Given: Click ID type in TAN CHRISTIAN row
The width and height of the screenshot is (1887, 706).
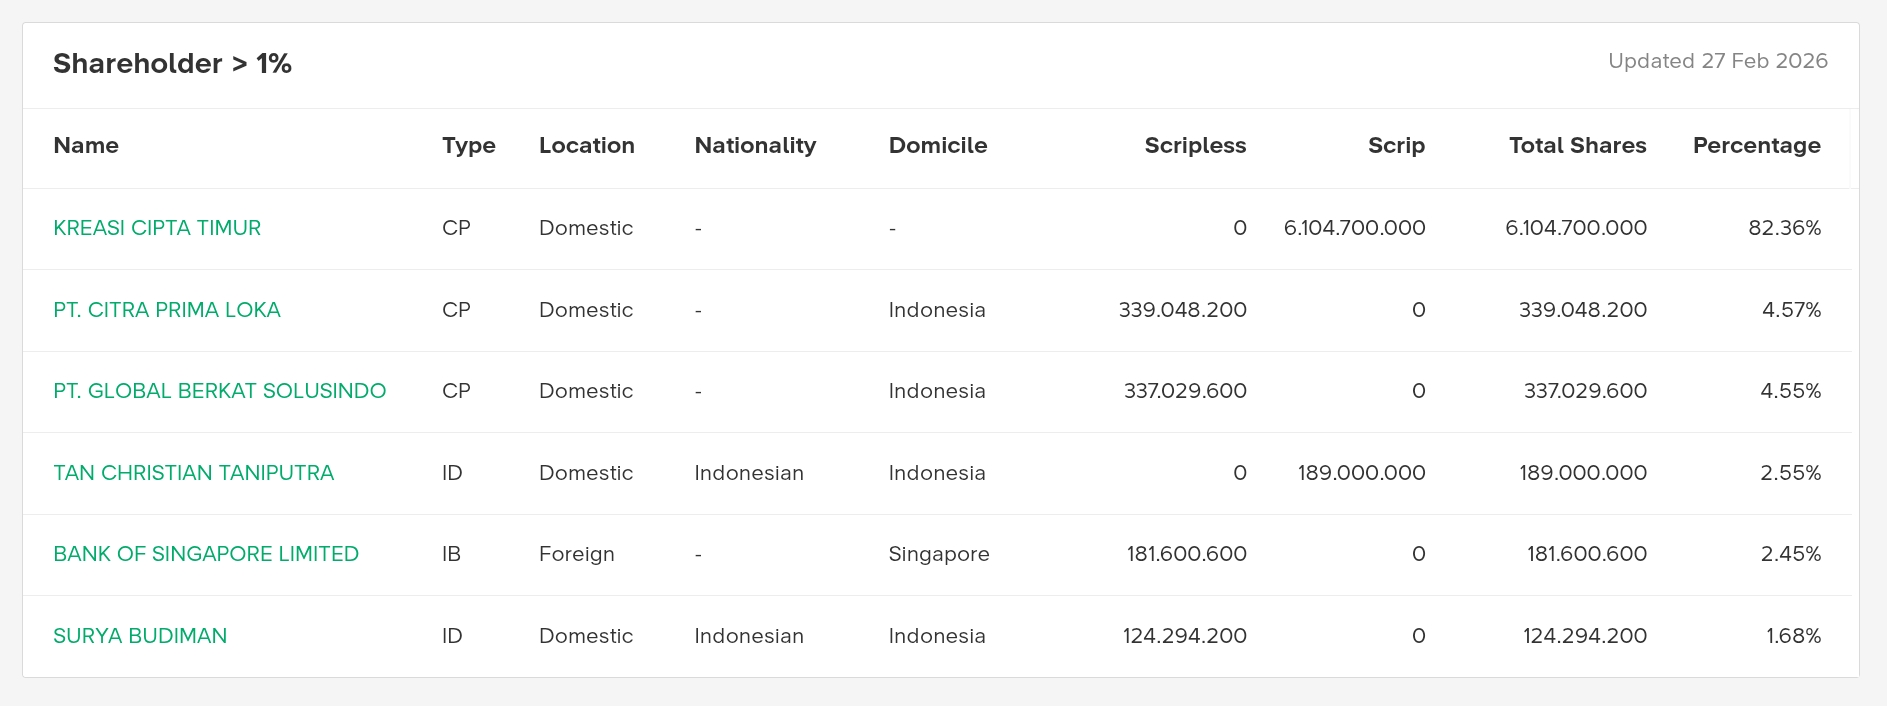Looking at the screenshot, I should coord(452,473).
